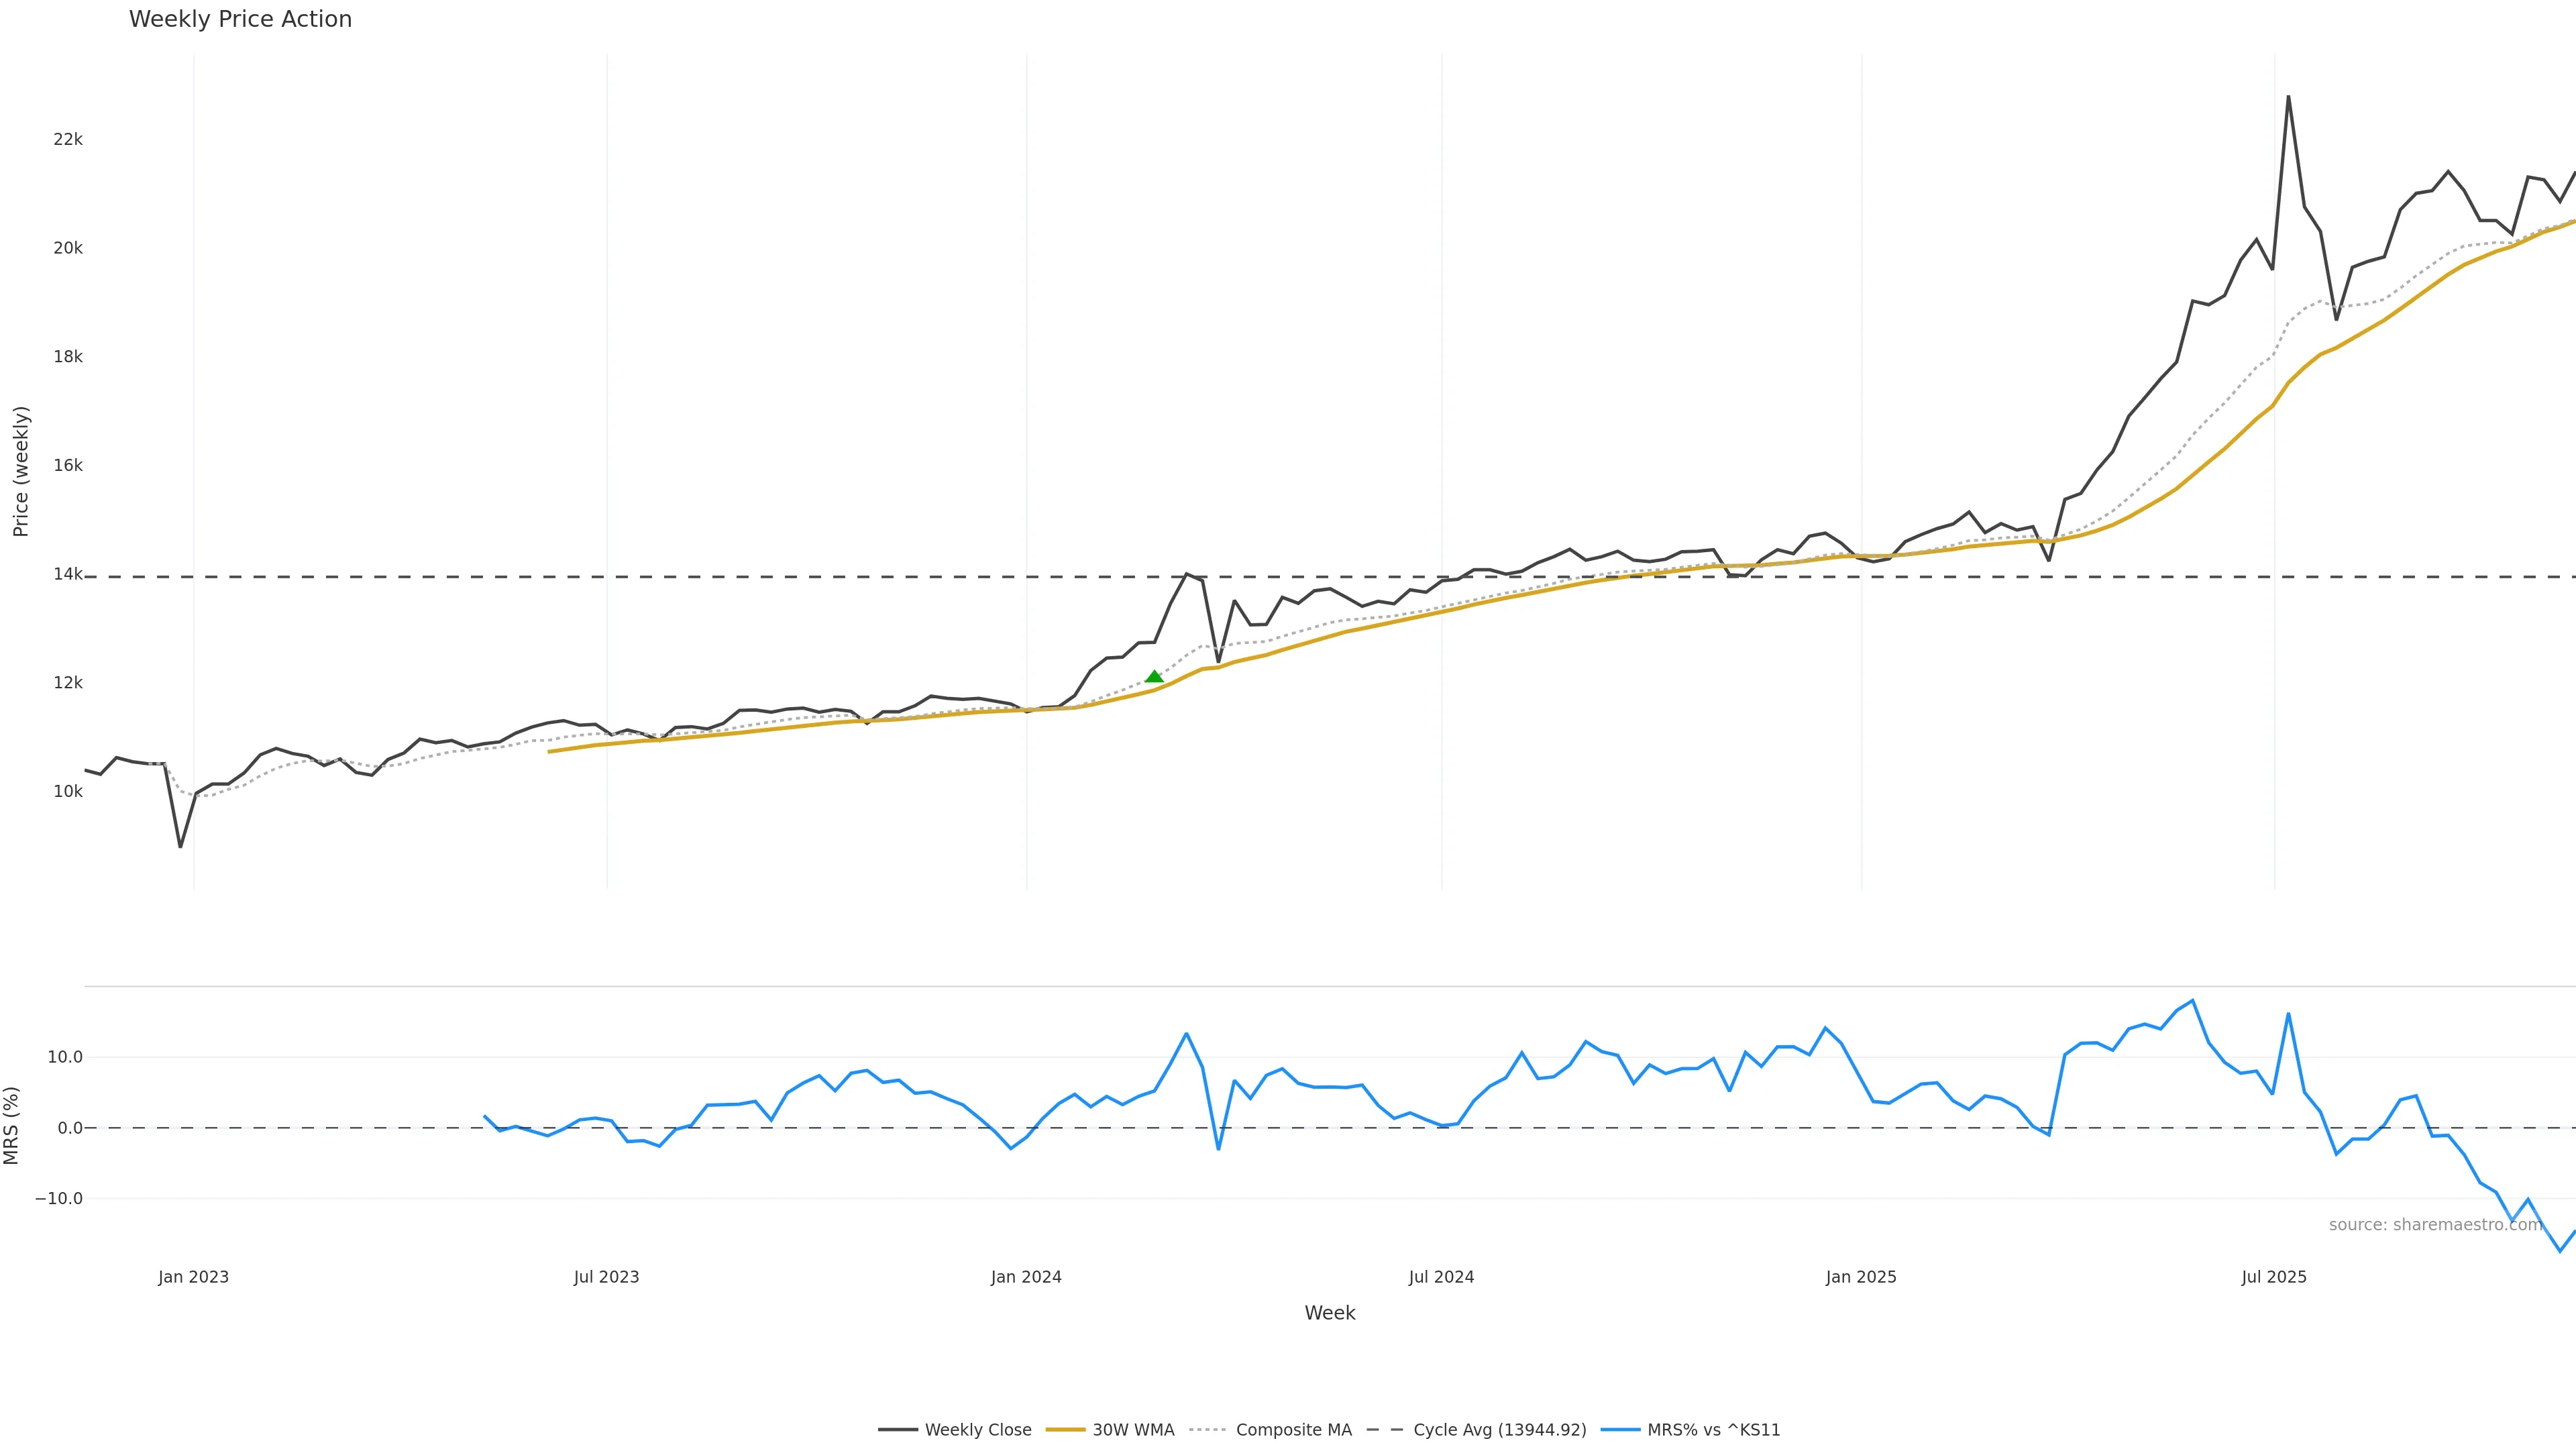Viewport: 2576px width, 1449px height.
Task: Toggle Composite MA legend text
Action: (1293, 1430)
